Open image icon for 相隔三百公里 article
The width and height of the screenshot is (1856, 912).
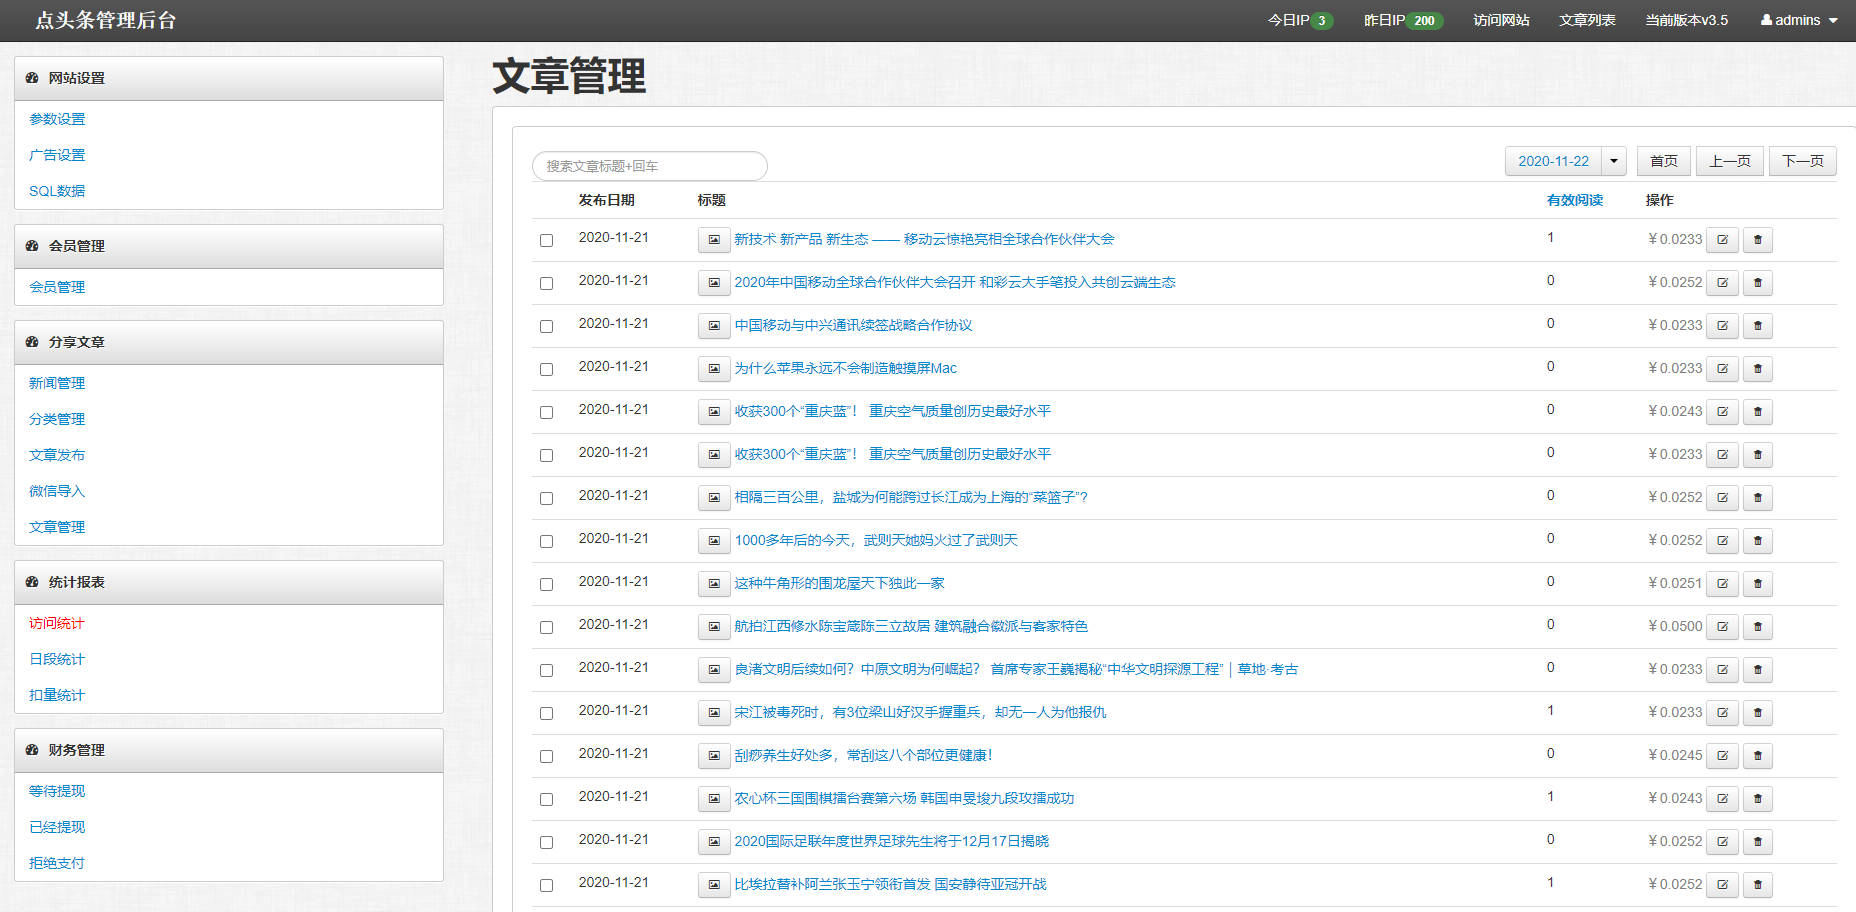[x=714, y=498]
